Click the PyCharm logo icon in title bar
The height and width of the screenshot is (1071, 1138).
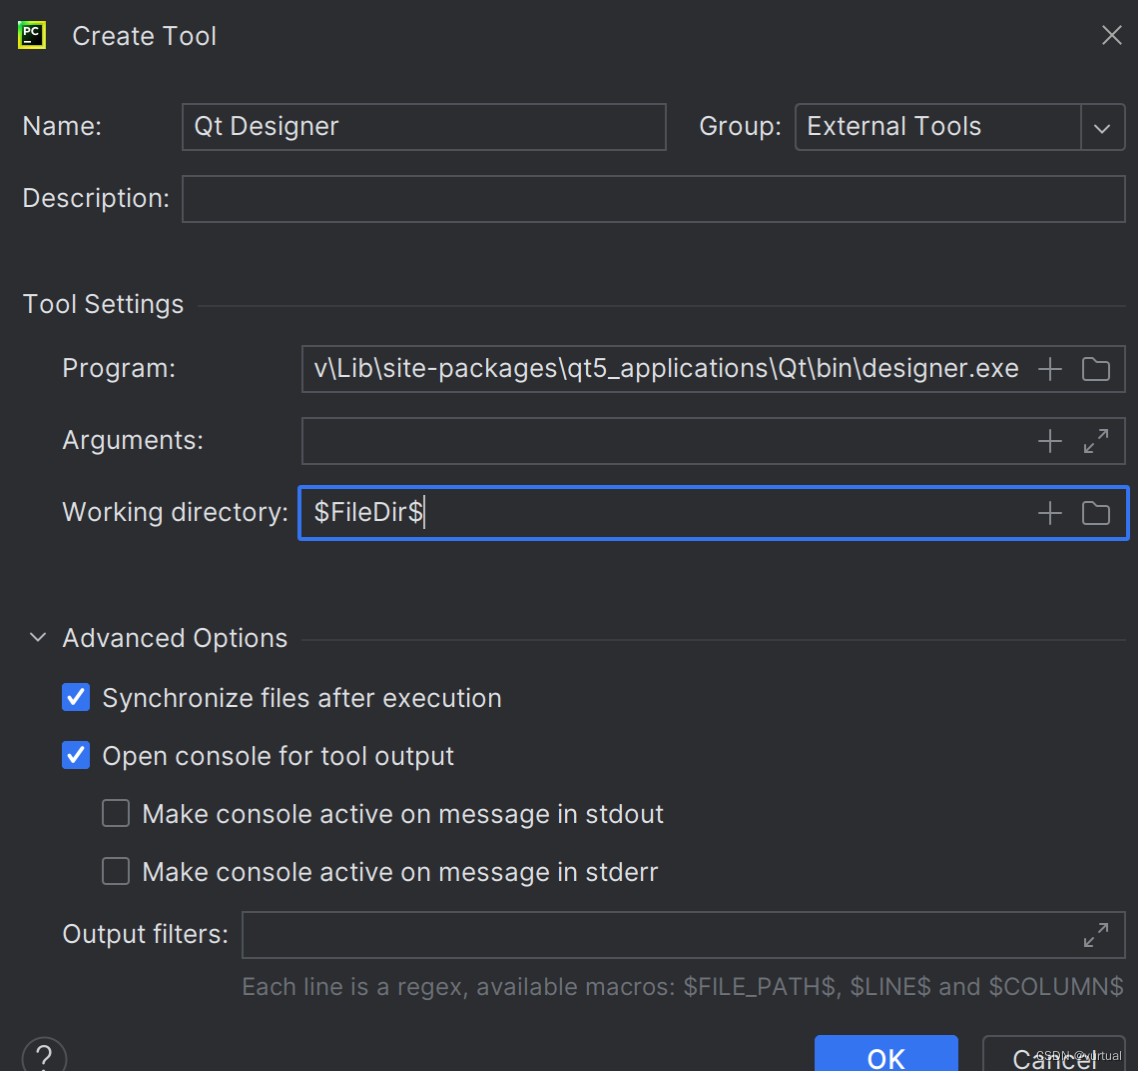(32, 36)
